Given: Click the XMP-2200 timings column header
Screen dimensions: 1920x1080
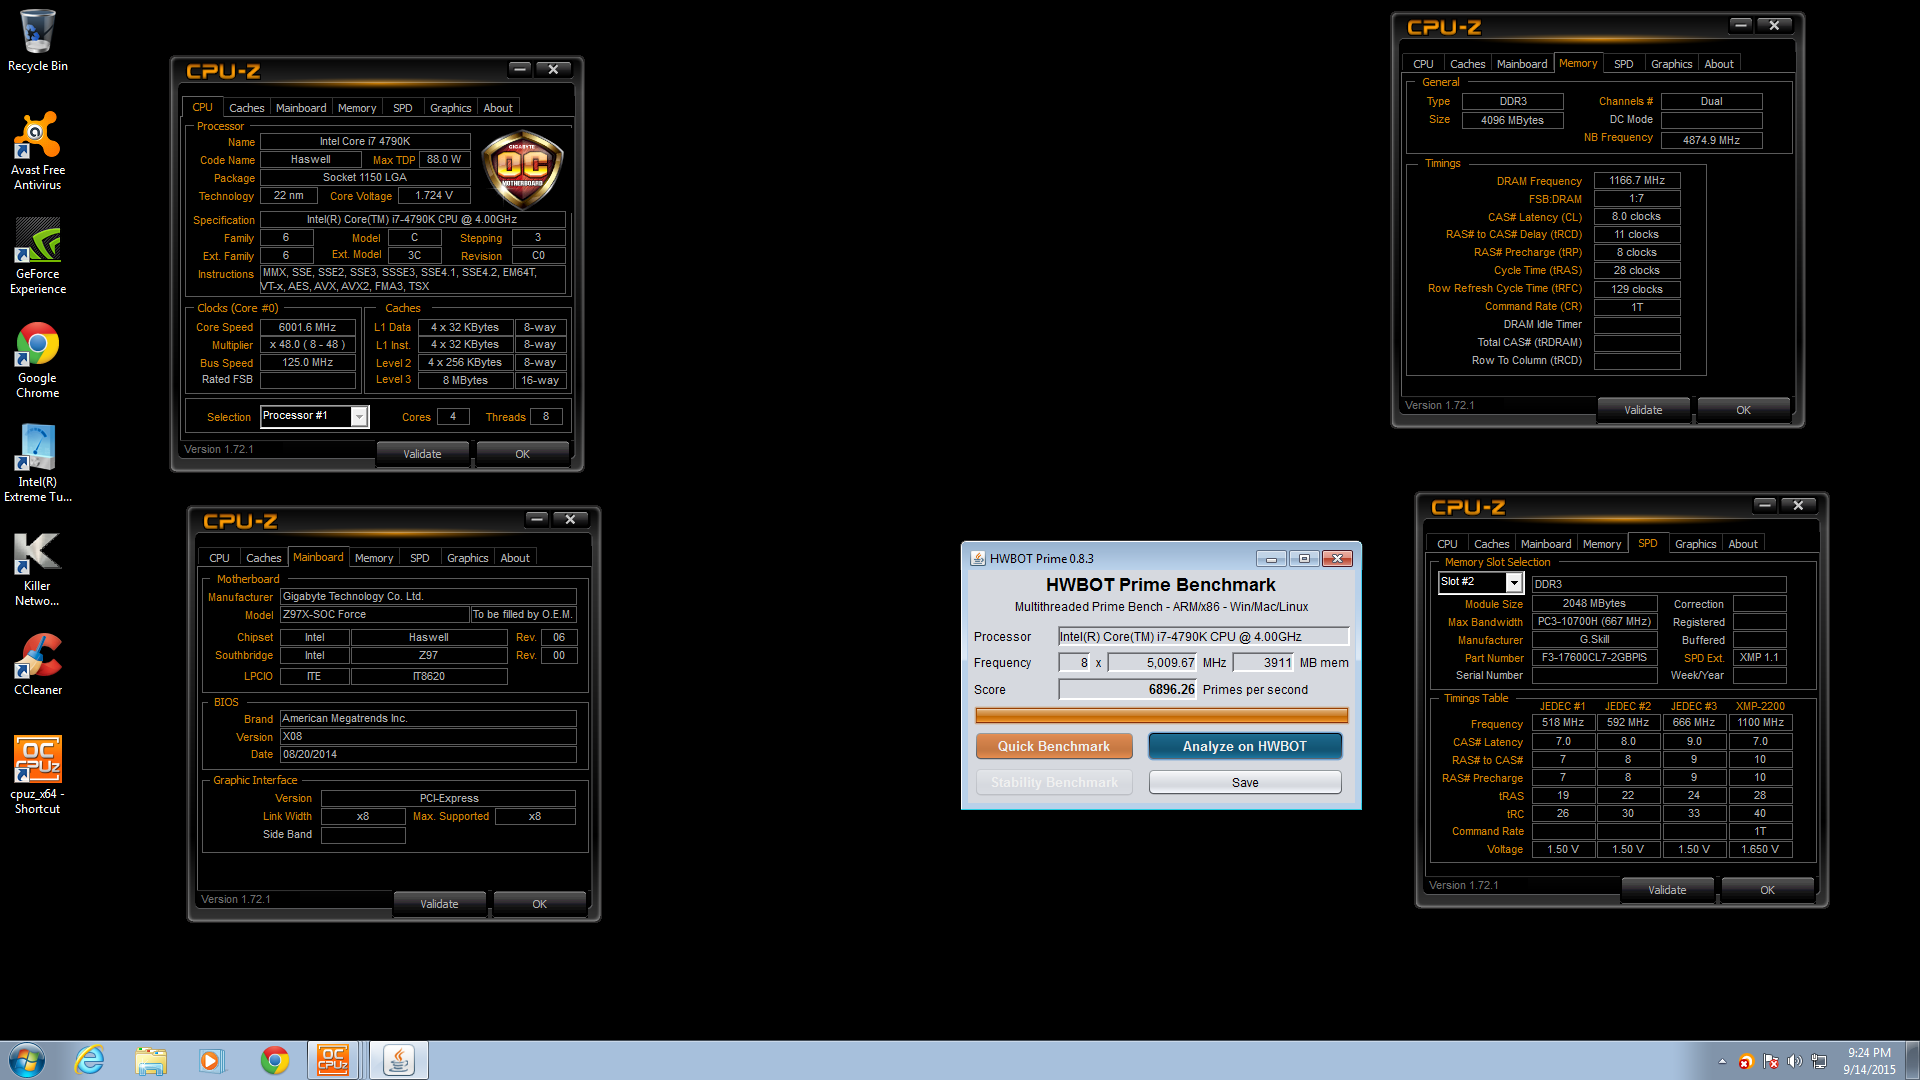Looking at the screenshot, I should [1760, 706].
